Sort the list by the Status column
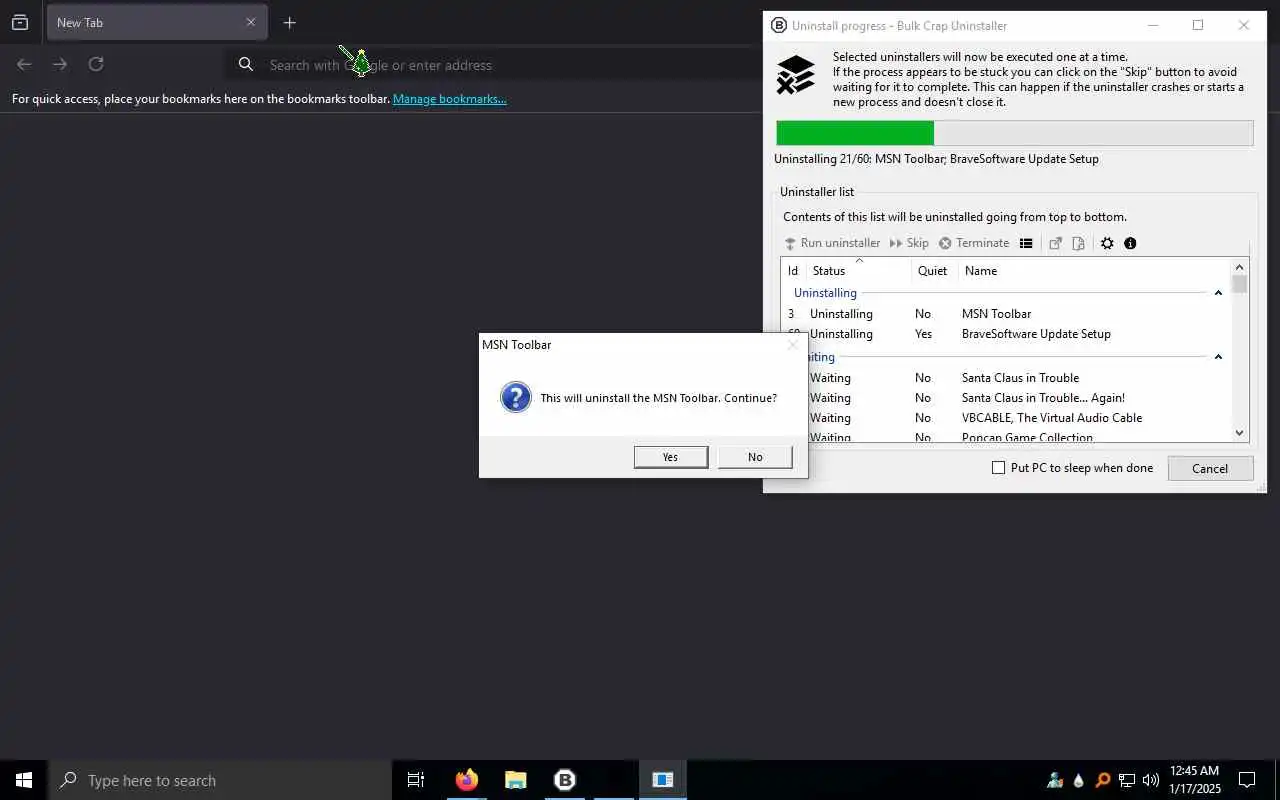 coord(858,270)
